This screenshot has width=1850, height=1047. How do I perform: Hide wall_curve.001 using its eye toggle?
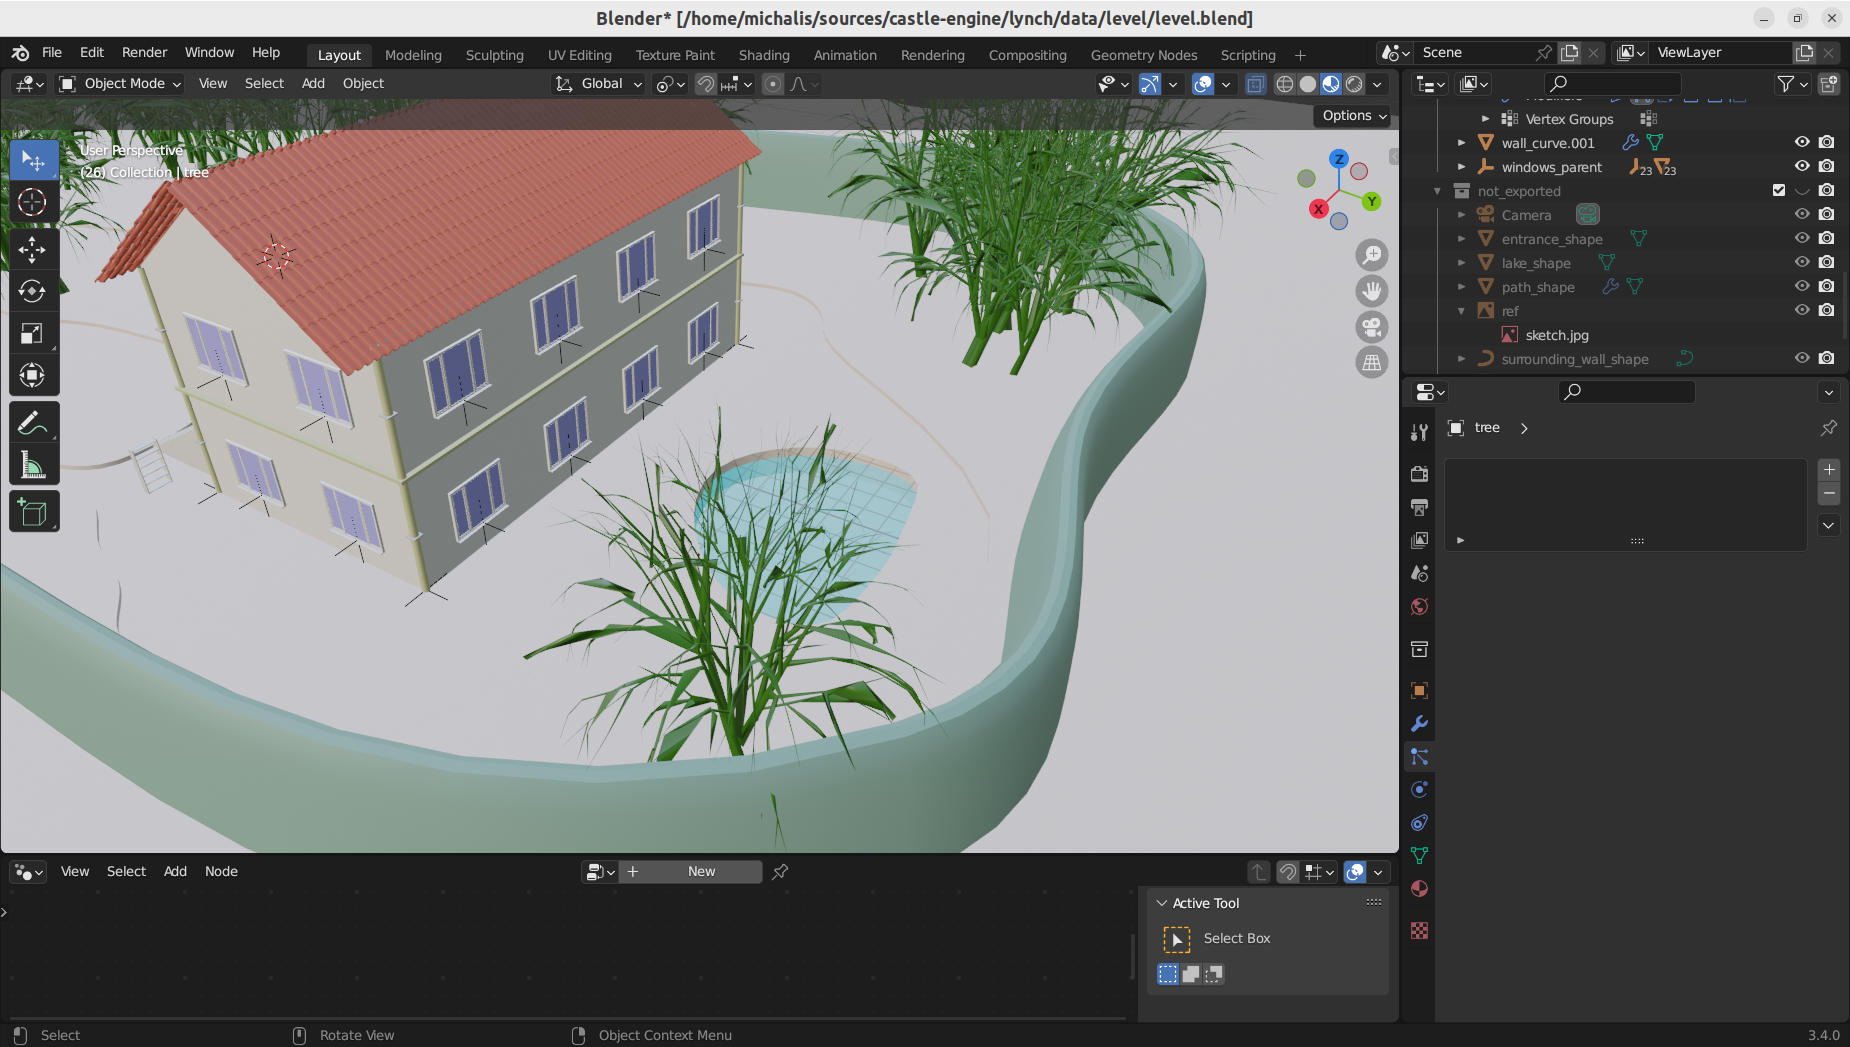click(1802, 142)
